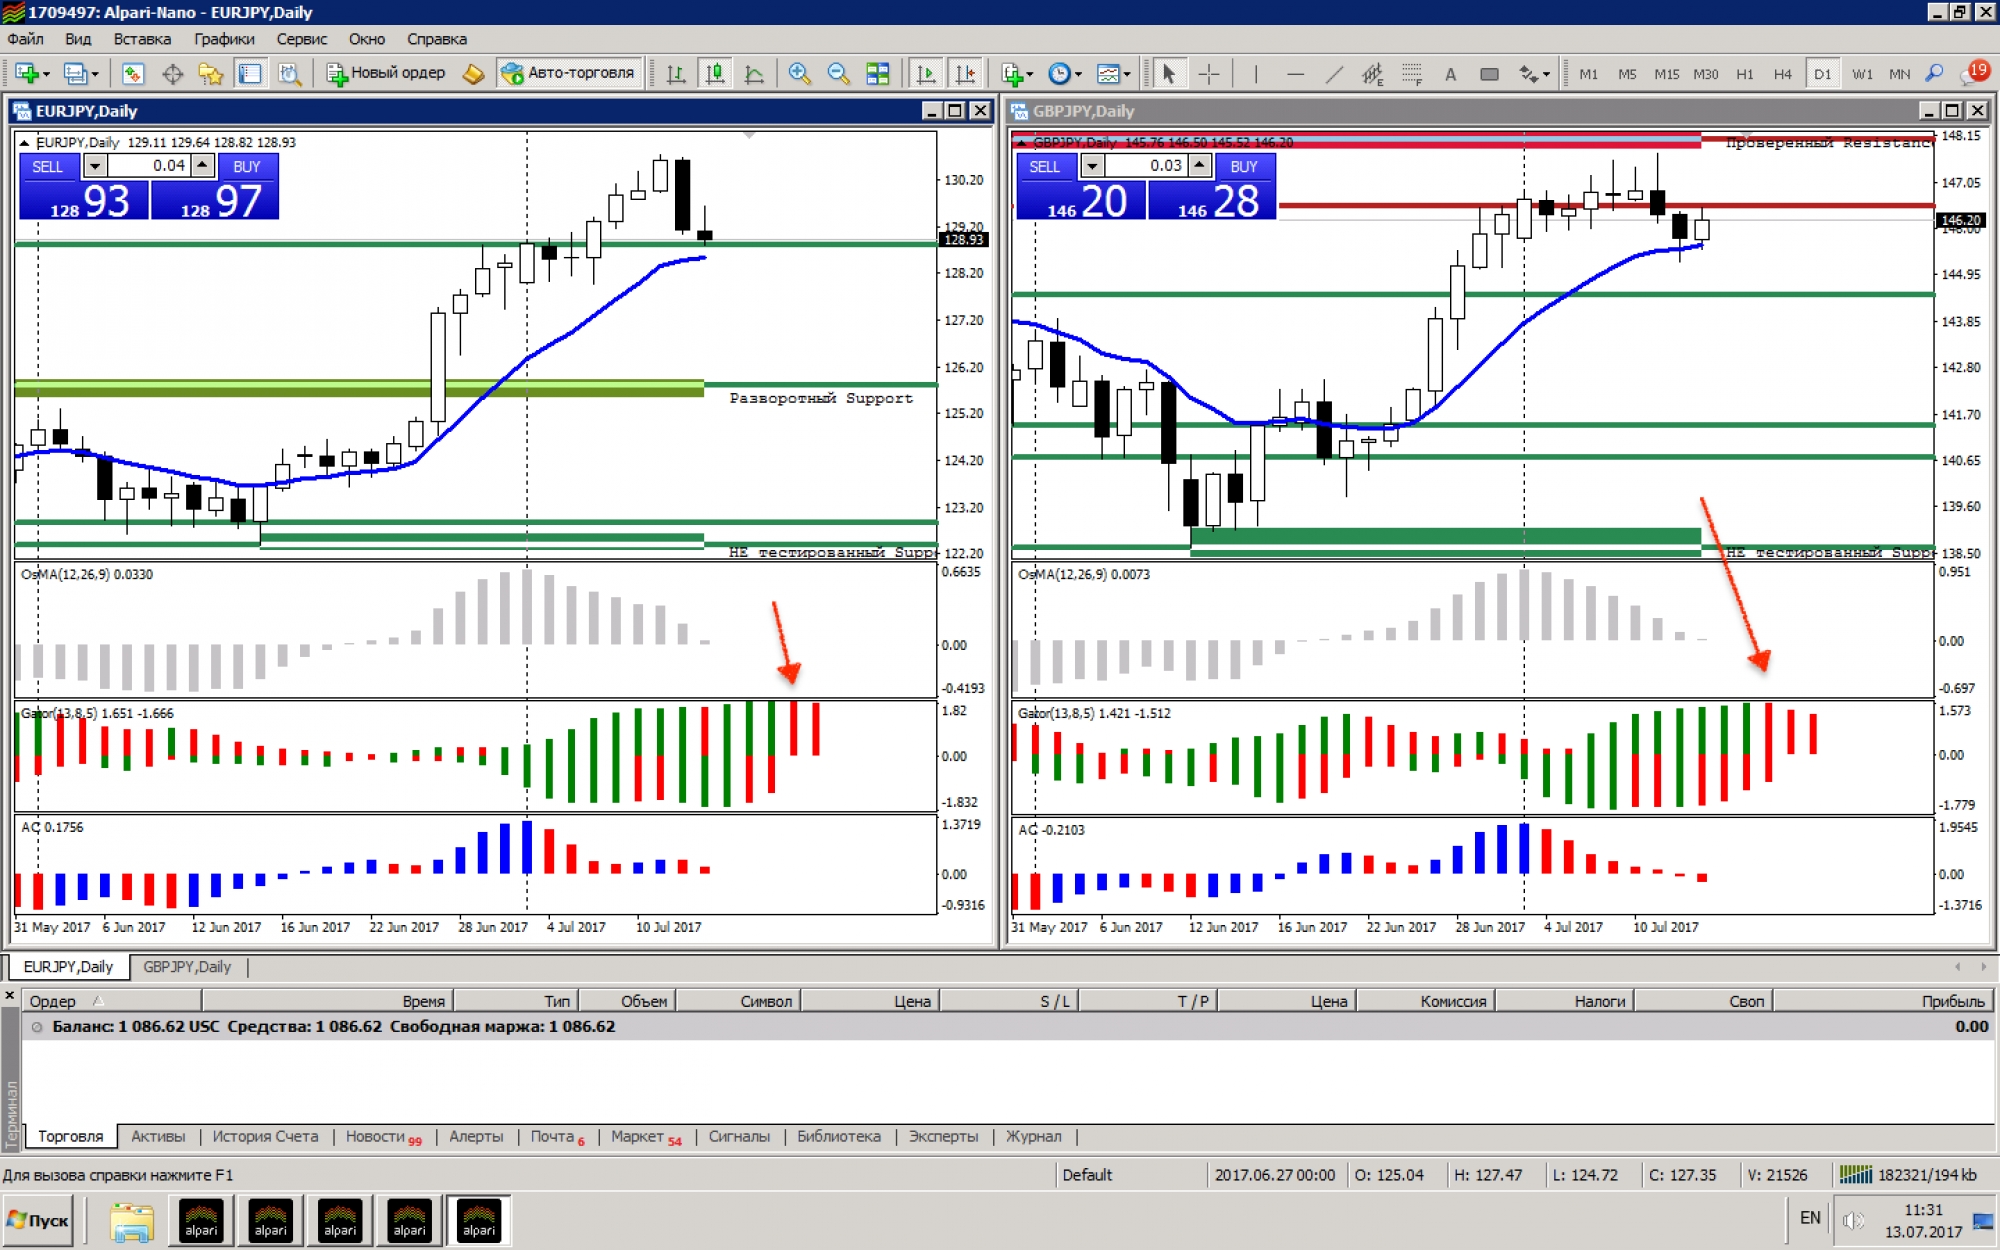Select the Crosshair cursor tool

[1208, 74]
